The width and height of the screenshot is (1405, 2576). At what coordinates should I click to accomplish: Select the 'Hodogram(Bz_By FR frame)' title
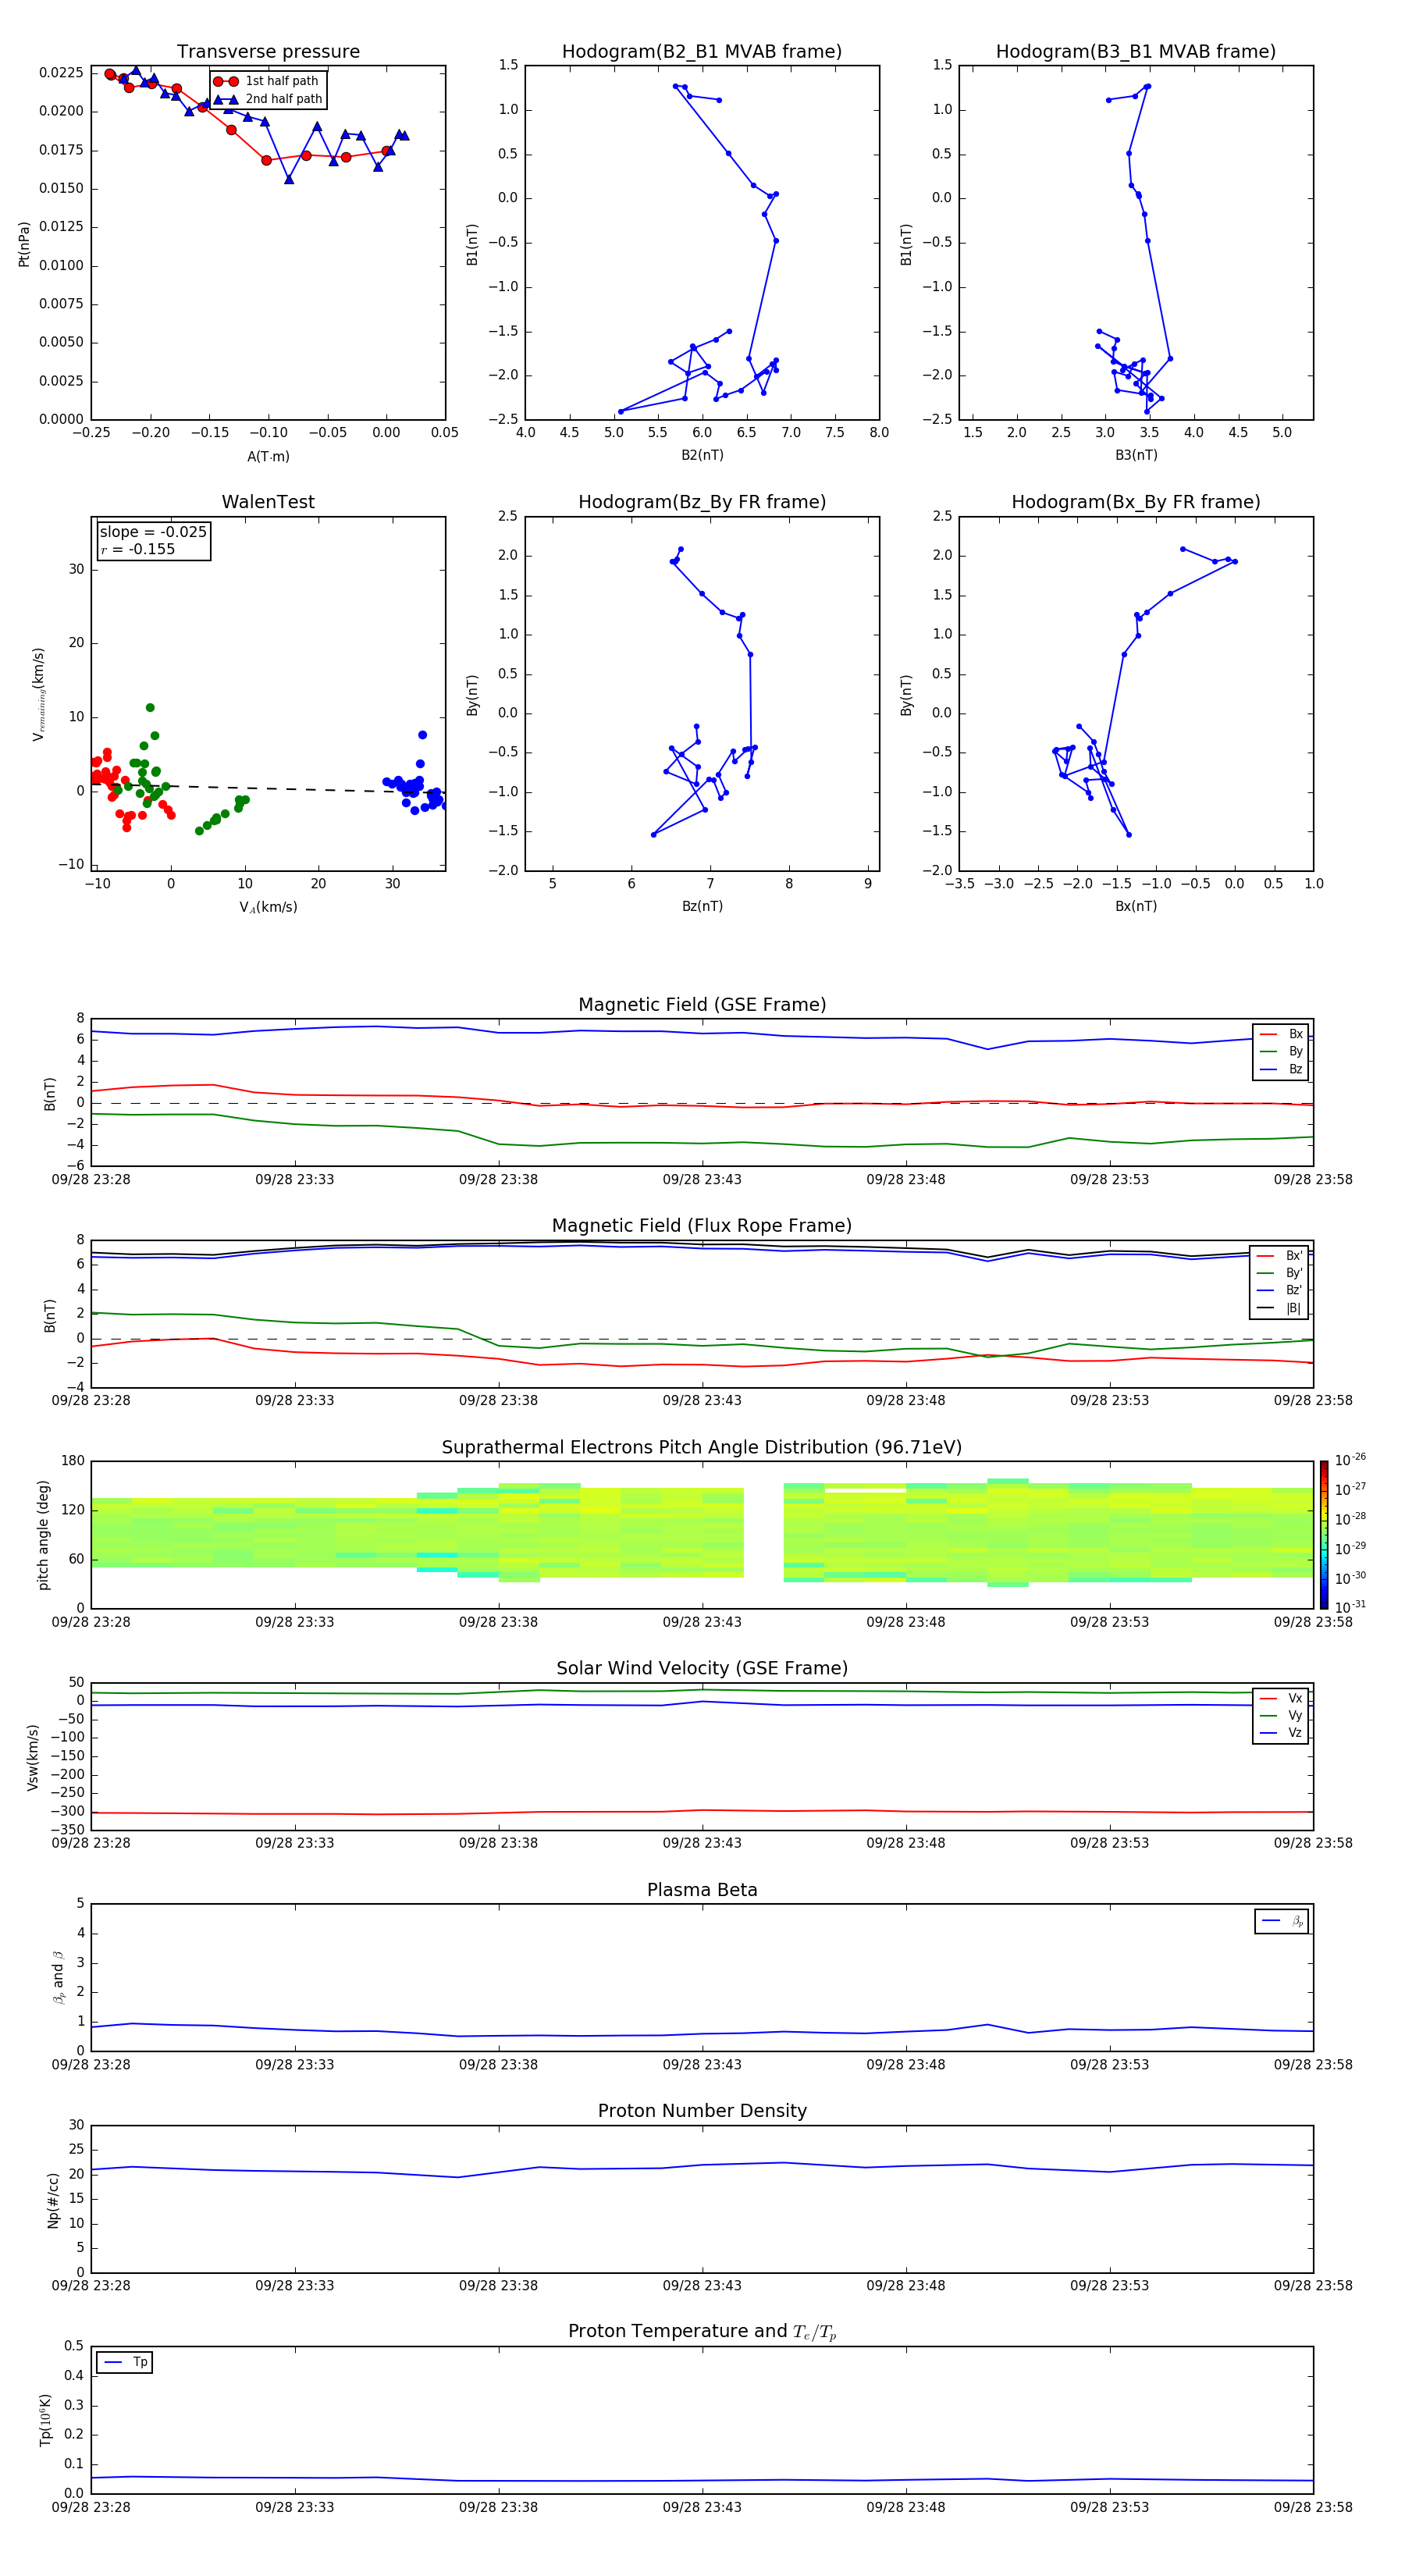click(x=702, y=502)
